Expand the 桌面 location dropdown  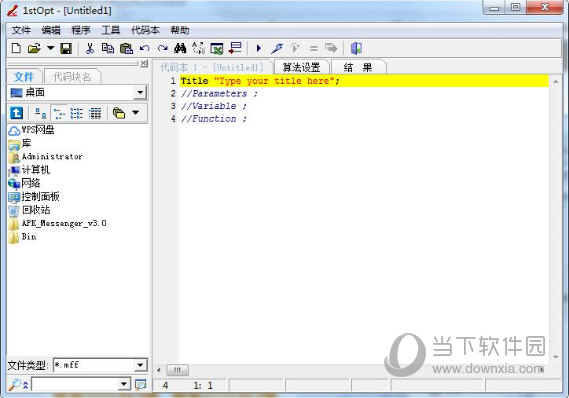[140, 93]
